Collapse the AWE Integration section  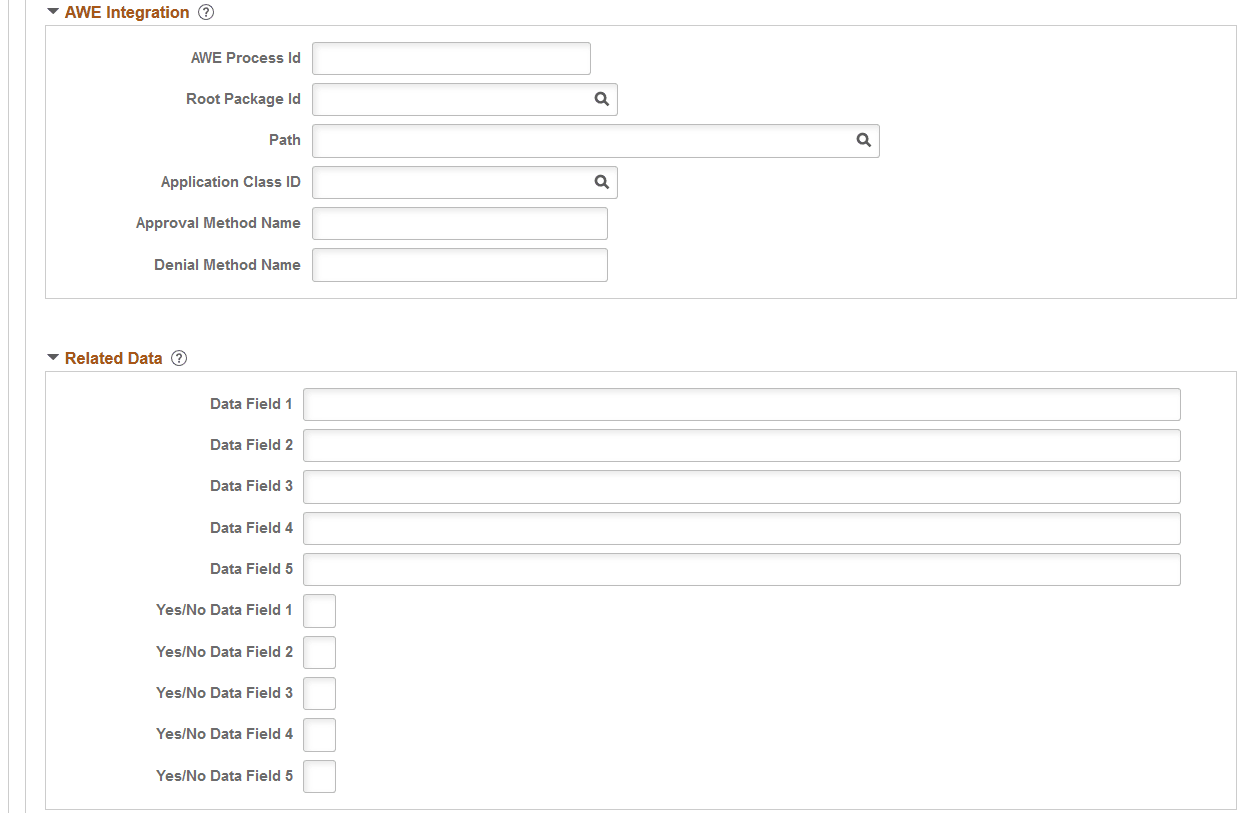click(52, 11)
